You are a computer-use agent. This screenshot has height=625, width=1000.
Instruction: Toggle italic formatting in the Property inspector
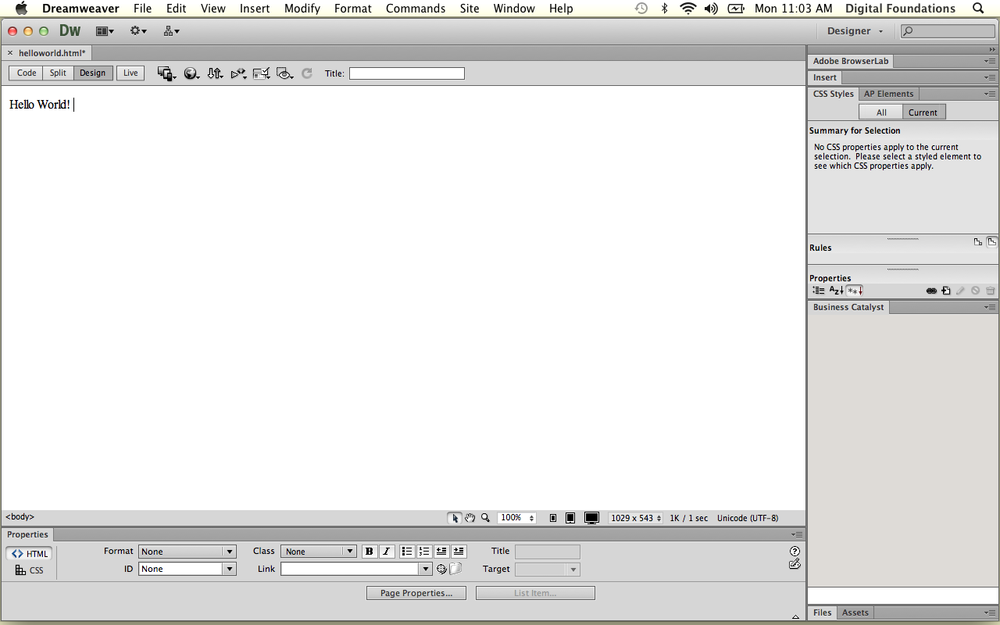[x=386, y=551]
